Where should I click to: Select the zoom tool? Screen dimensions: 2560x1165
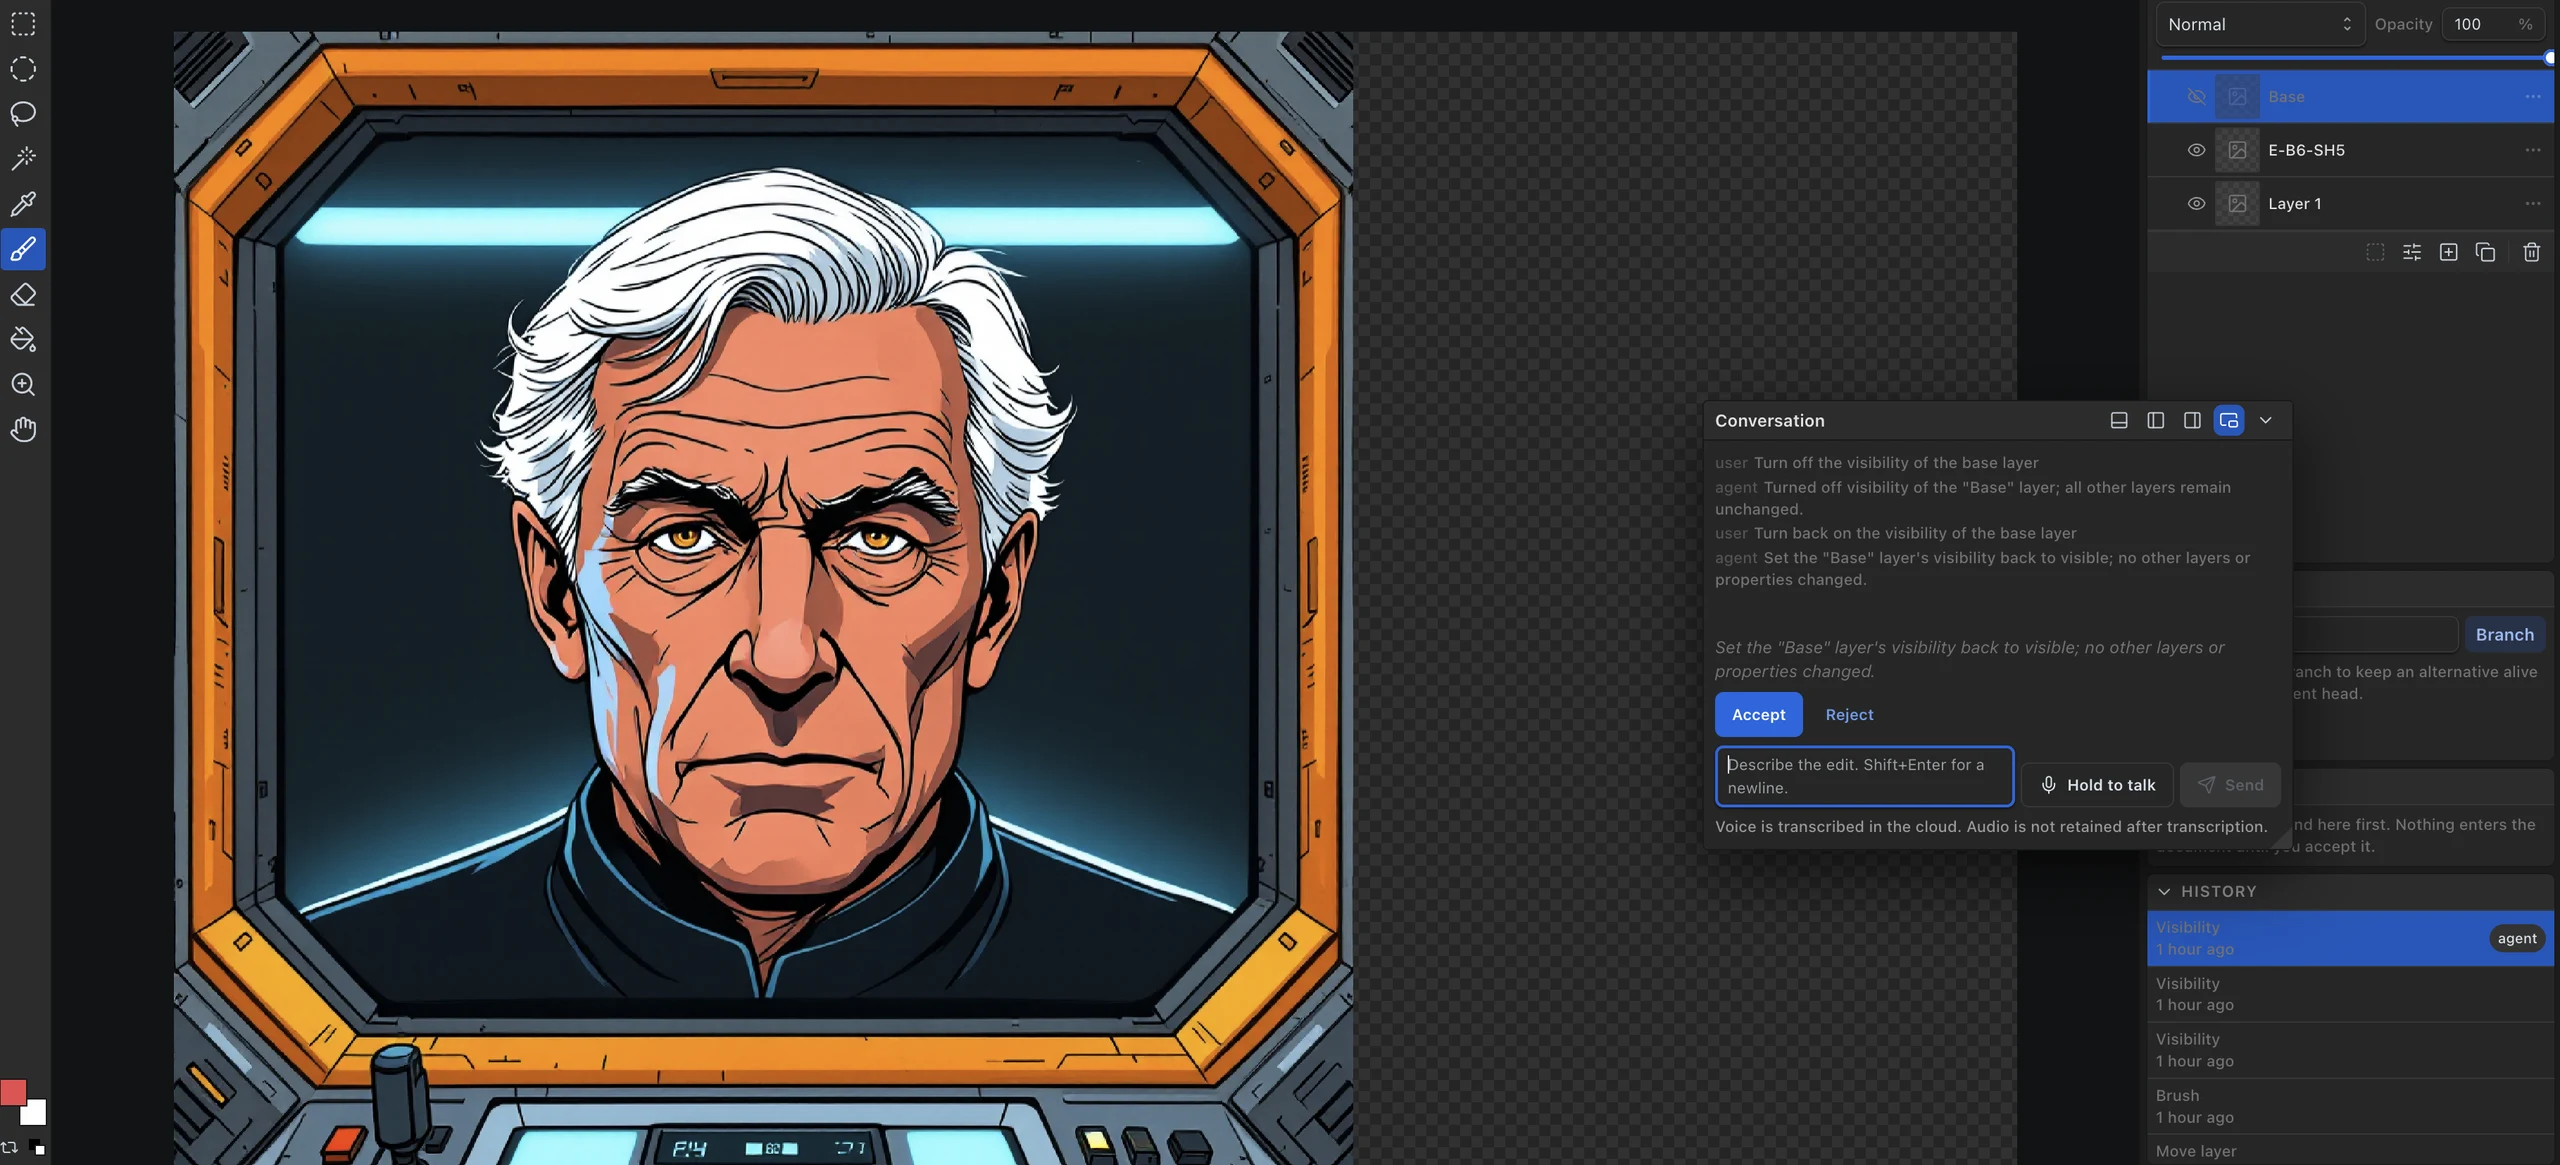[x=23, y=385]
